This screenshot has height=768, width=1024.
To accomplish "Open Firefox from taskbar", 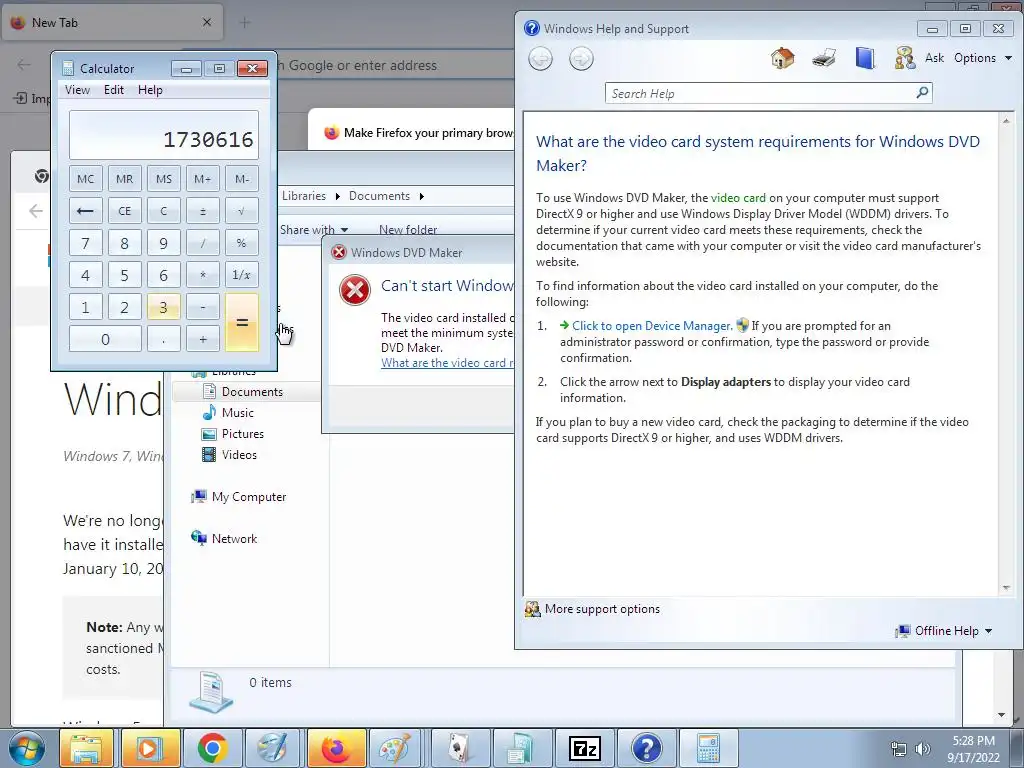I will 336,748.
